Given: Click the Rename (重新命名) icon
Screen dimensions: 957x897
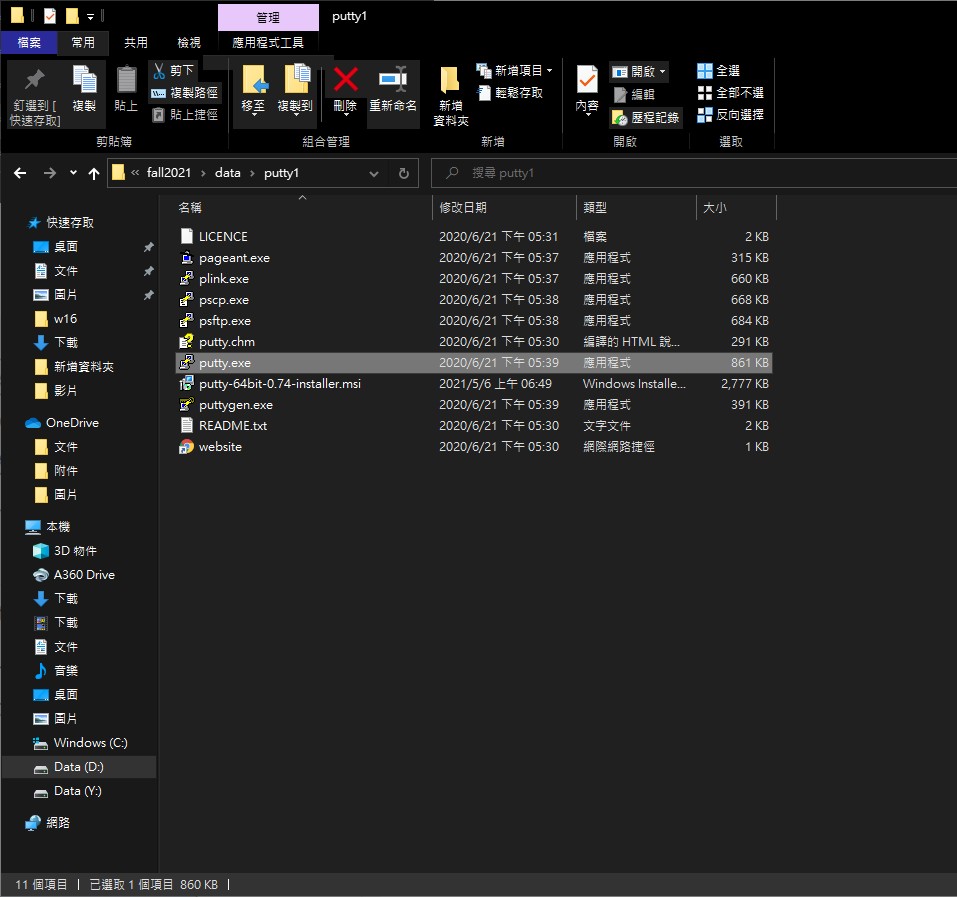Looking at the screenshot, I should coord(393,80).
